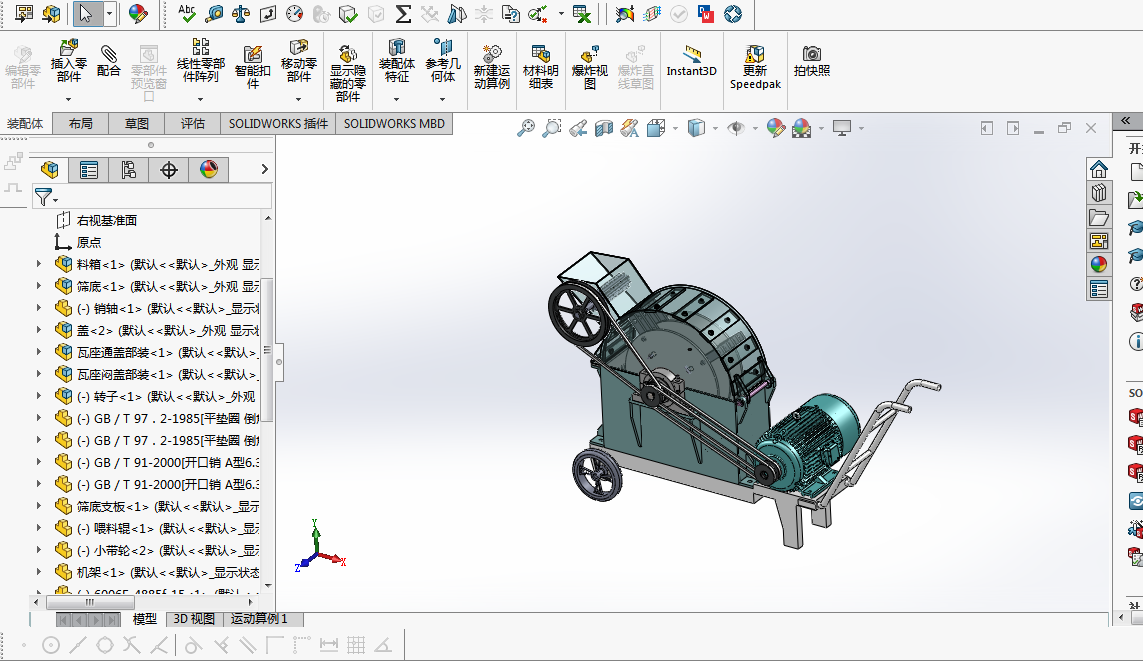Switch to the 布局 ribbon tab

tap(80, 123)
